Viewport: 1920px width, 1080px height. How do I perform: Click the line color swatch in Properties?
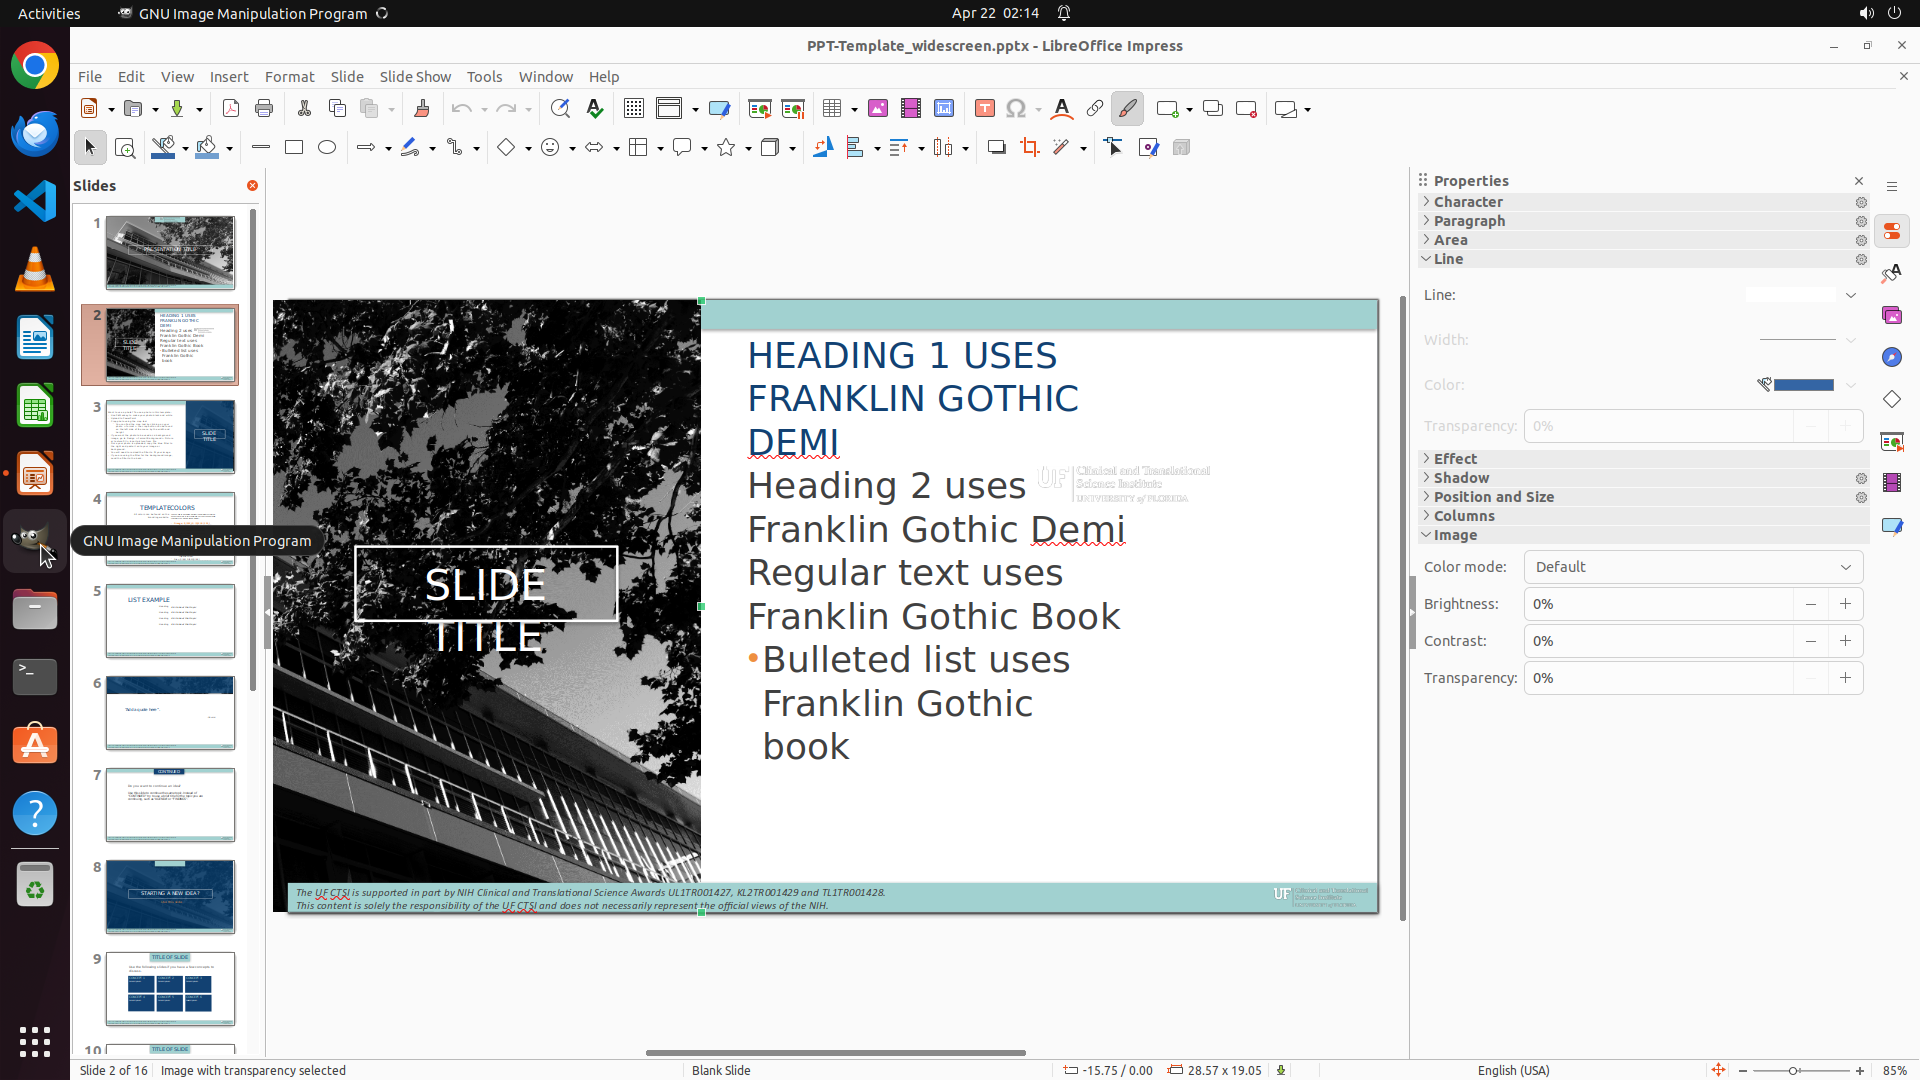click(x=1802, y=385)
